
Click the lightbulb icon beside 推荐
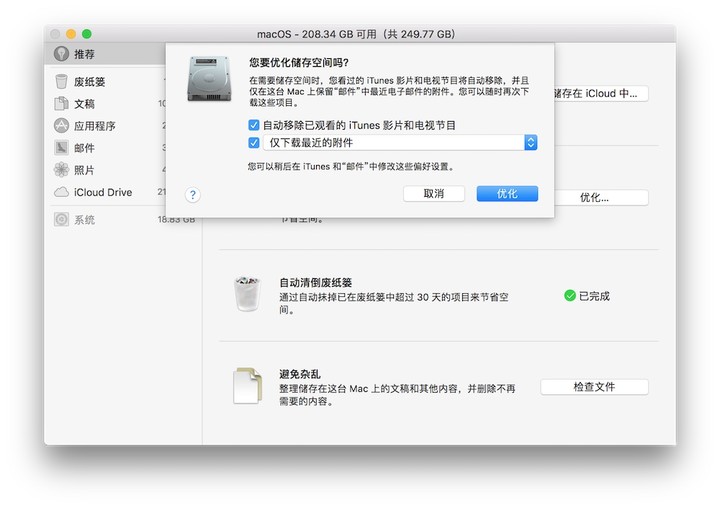click(61, 54)
